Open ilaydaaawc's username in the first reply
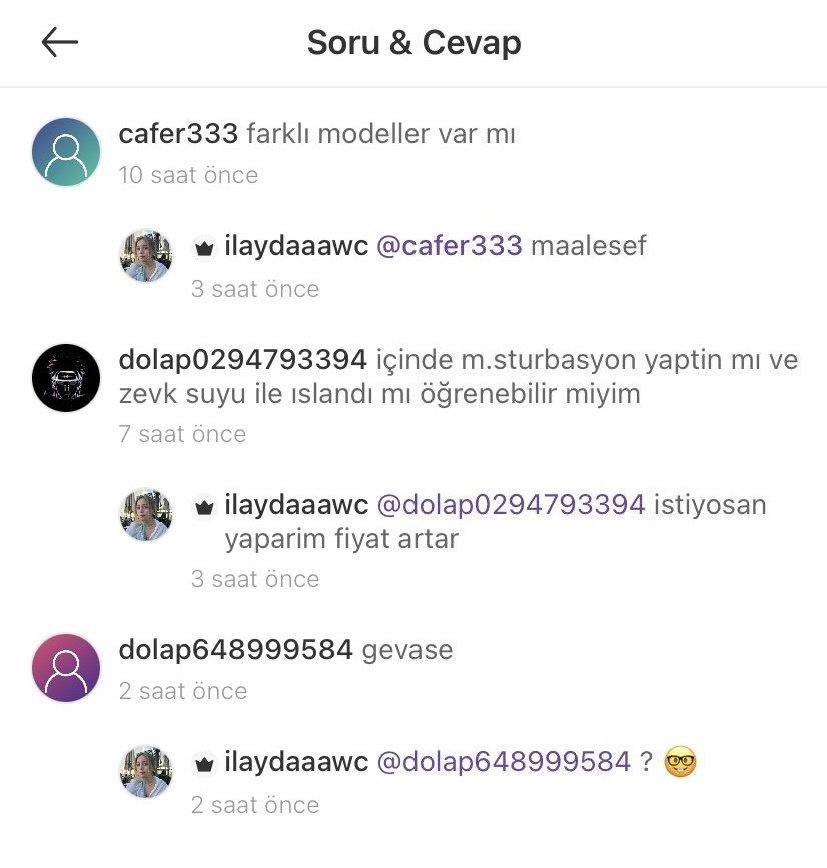Viewport: 827px width, 868px height. pos(296,247)
